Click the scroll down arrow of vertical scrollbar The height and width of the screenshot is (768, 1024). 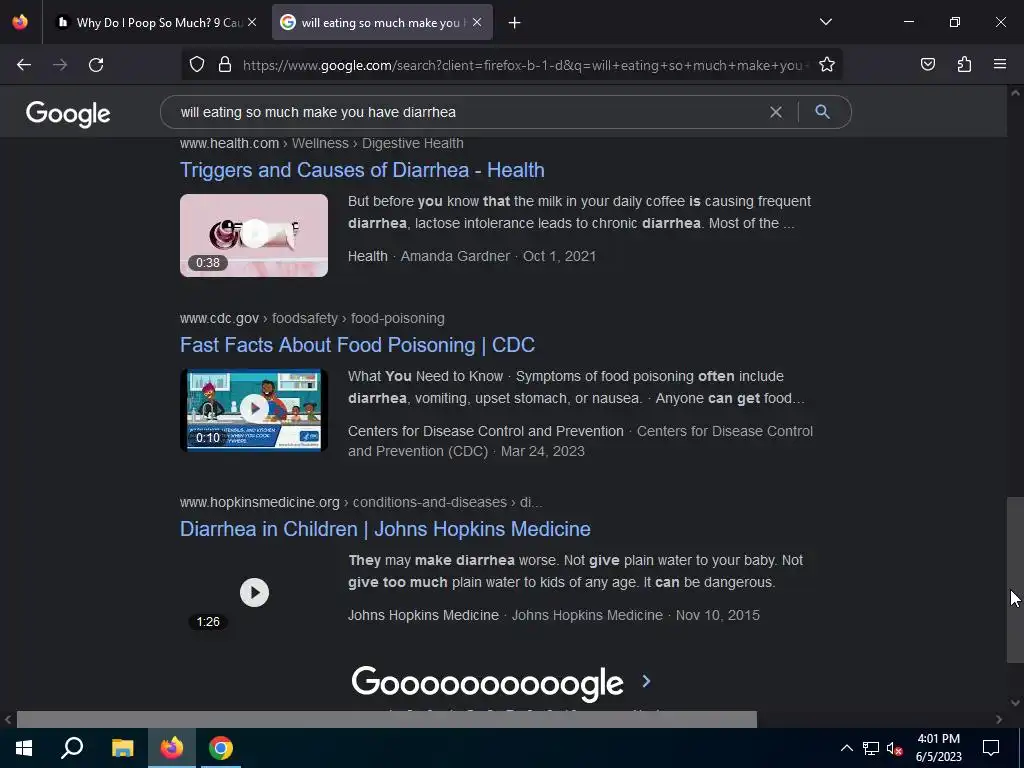[1015, 703]
